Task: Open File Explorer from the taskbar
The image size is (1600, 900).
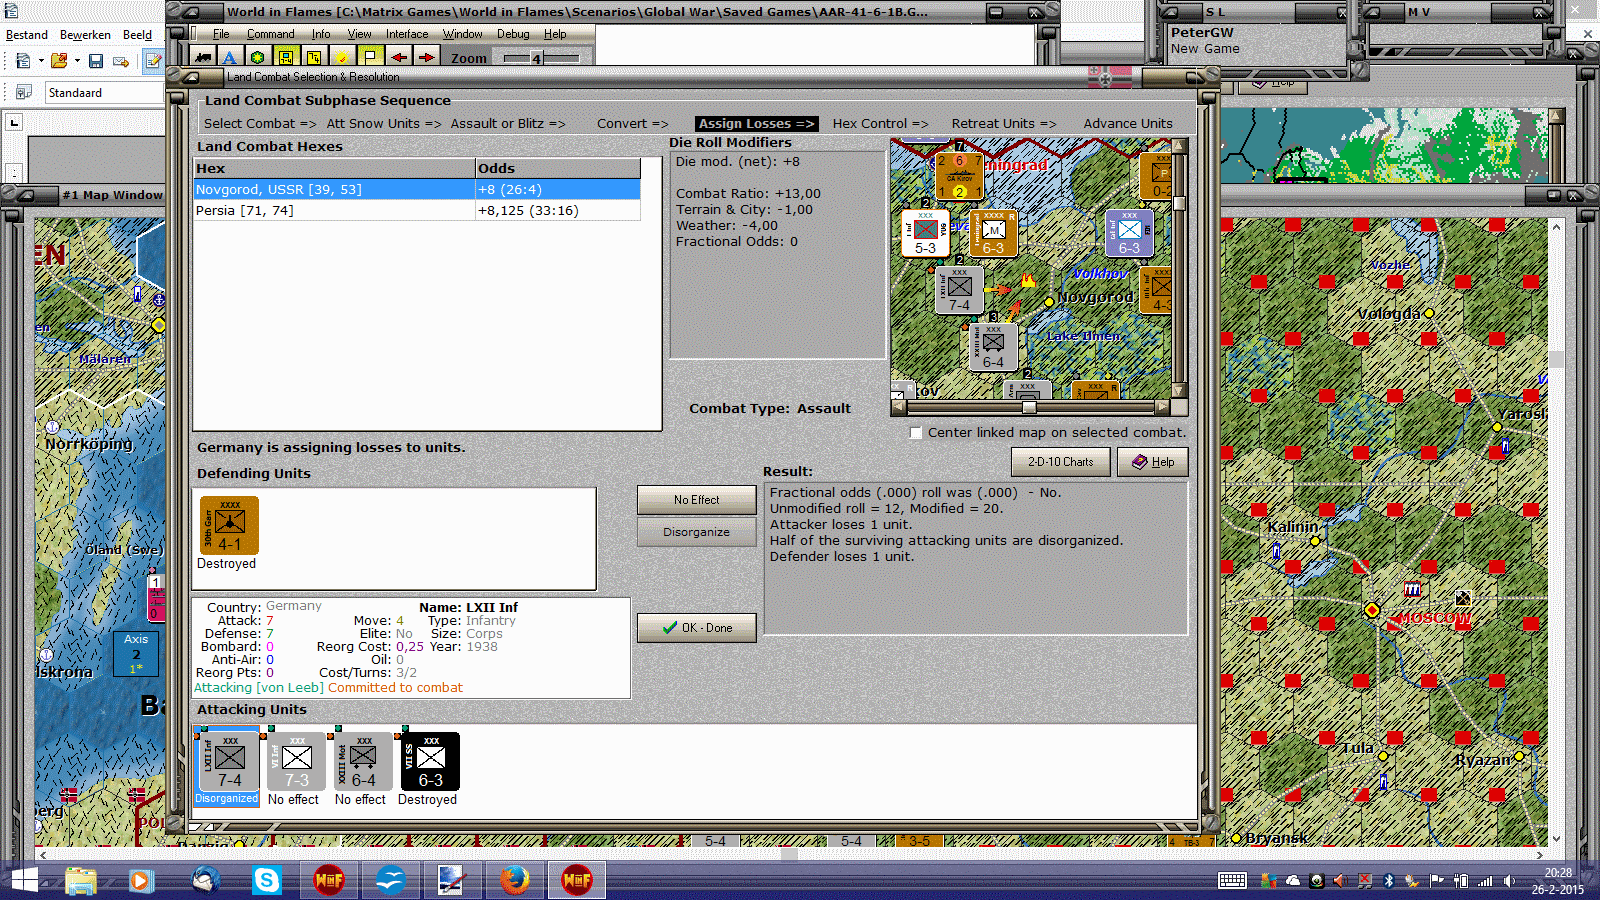Action: [81, 880]
